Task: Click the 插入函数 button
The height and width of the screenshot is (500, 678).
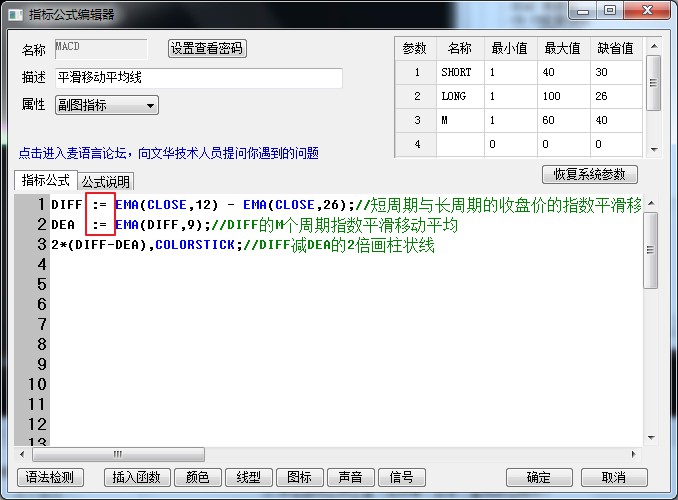Action: (x=137, y=477)
